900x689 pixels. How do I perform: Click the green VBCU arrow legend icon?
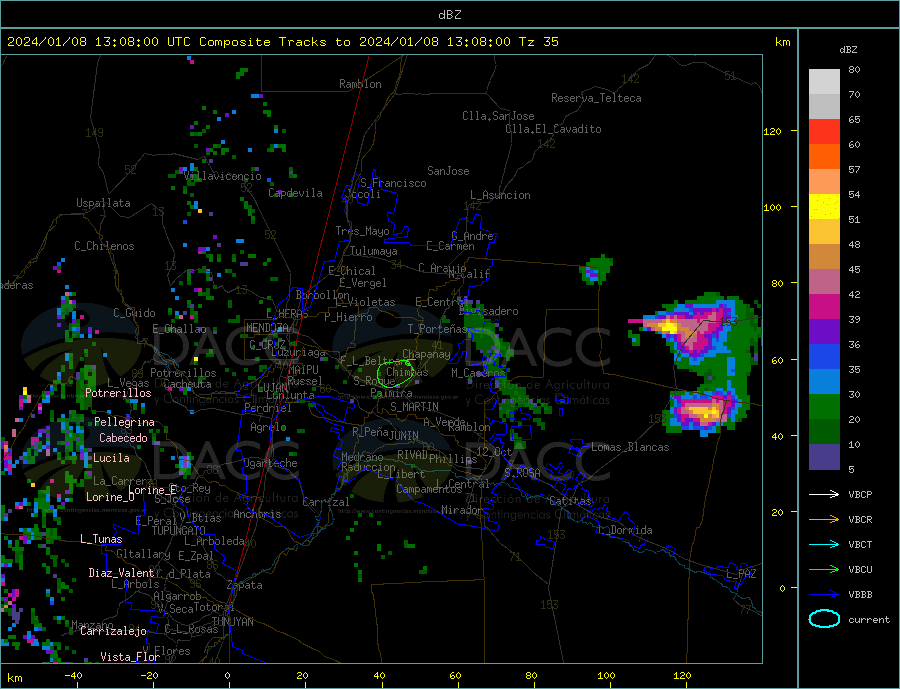(x=824, y=569)
